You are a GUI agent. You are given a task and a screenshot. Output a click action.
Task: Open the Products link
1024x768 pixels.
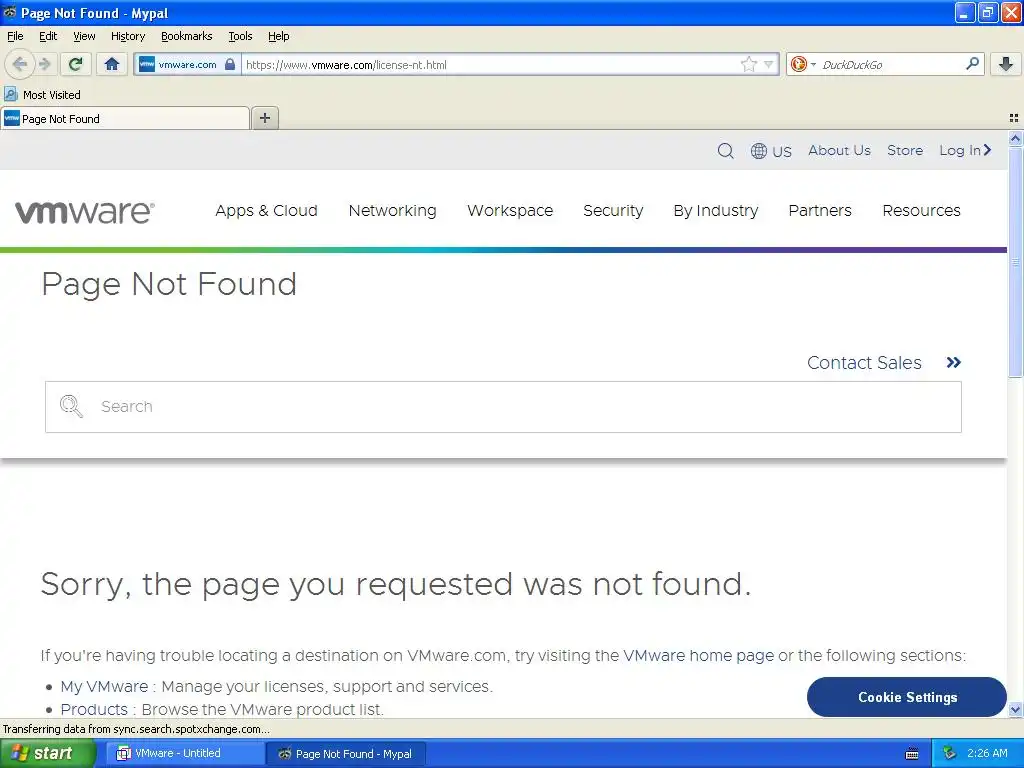pos(94,709)
